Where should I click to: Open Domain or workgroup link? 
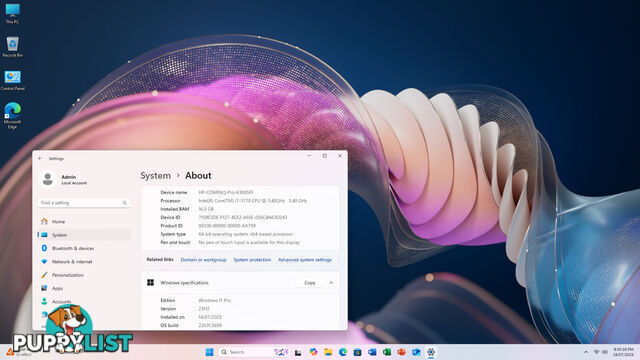tap(203, 260)
